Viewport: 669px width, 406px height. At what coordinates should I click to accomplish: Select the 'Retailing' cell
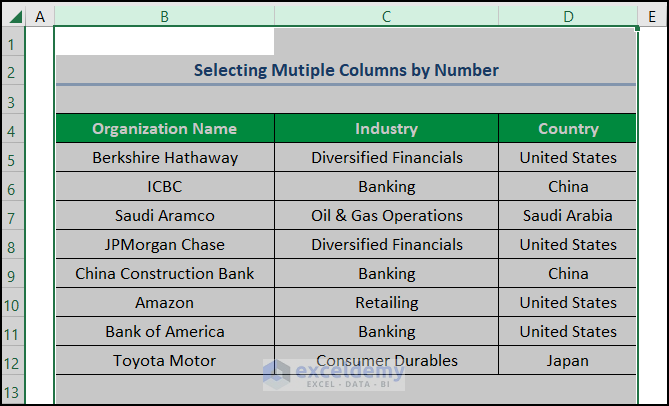tap(386, 303)
